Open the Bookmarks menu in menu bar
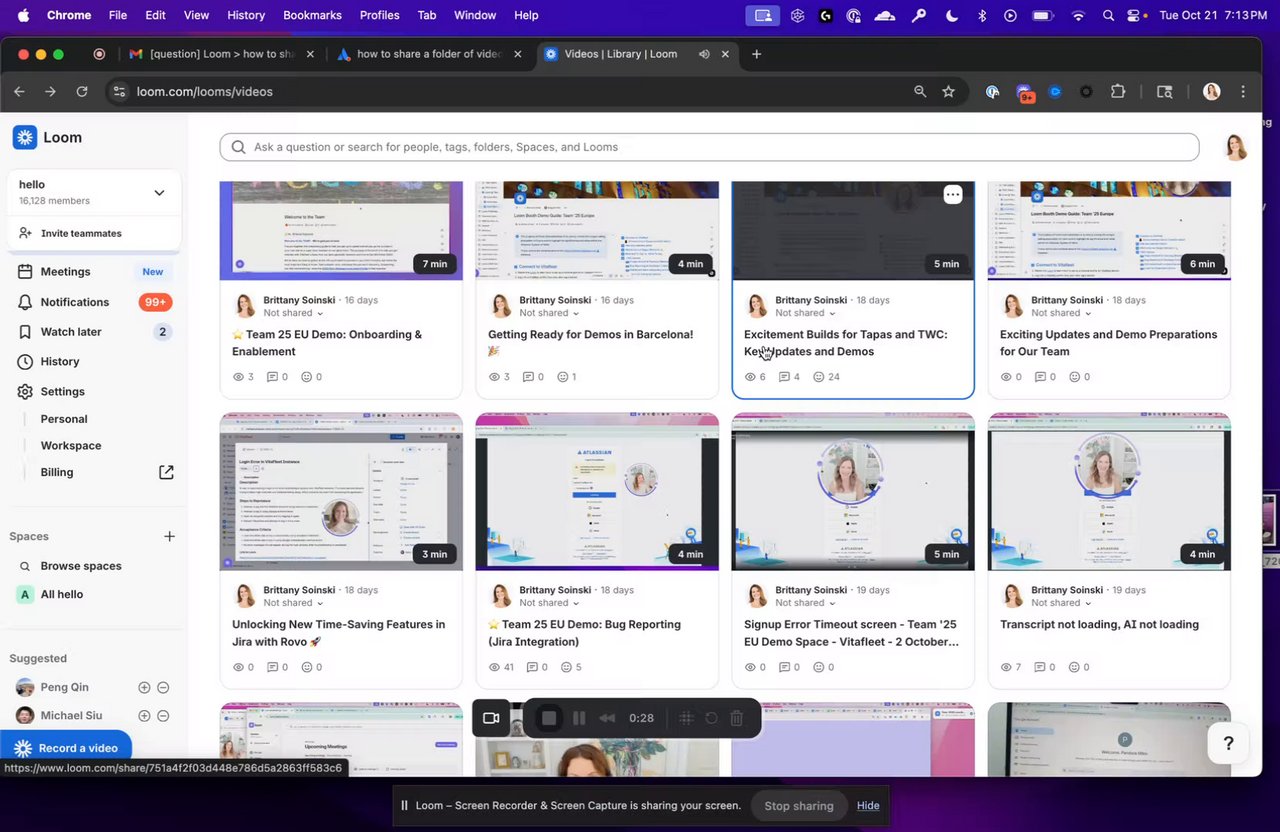The width and height of the screenshot is (1280, 832). (x=312, y=15)
